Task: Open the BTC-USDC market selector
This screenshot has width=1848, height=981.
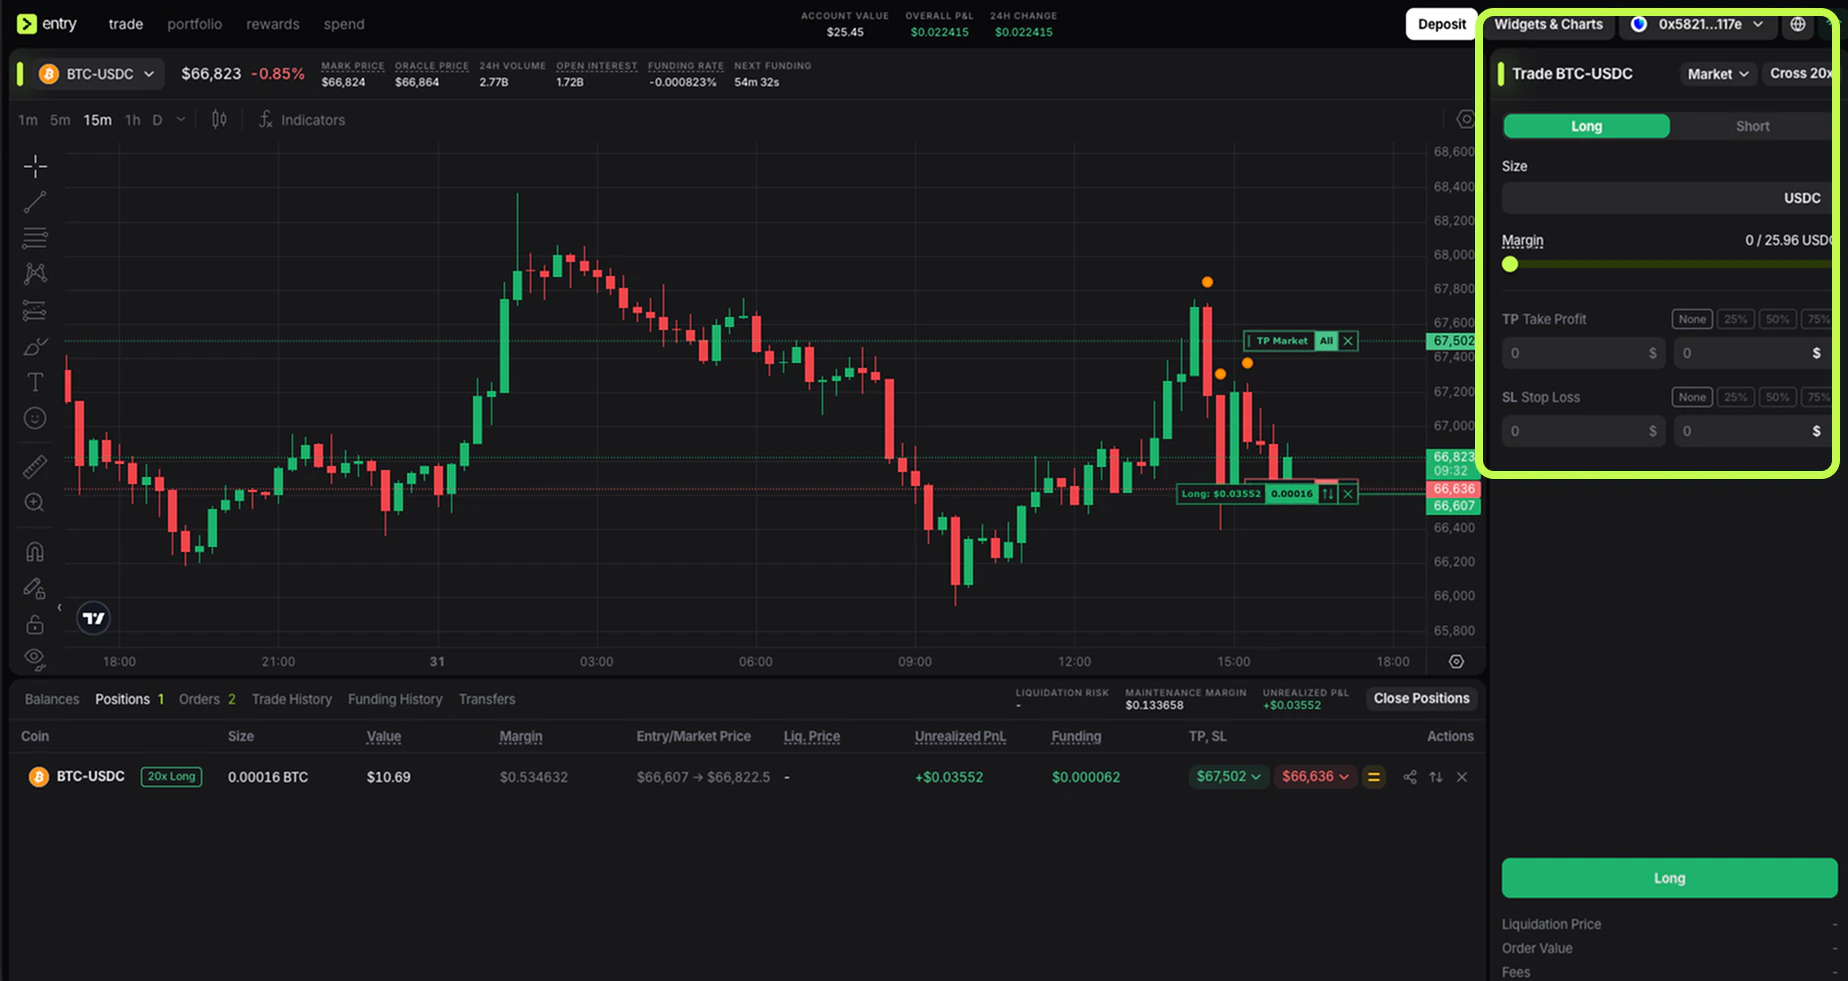Action: coord(98,74)
